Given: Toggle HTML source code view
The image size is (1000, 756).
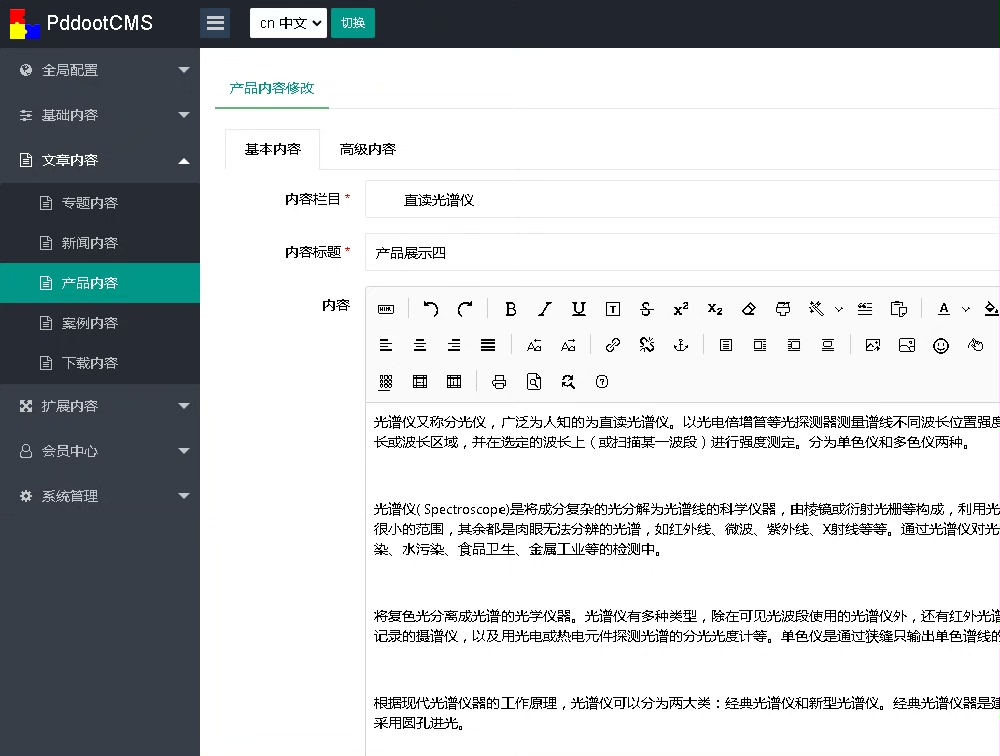Looking at the screenshot, I should click(386, 309).
